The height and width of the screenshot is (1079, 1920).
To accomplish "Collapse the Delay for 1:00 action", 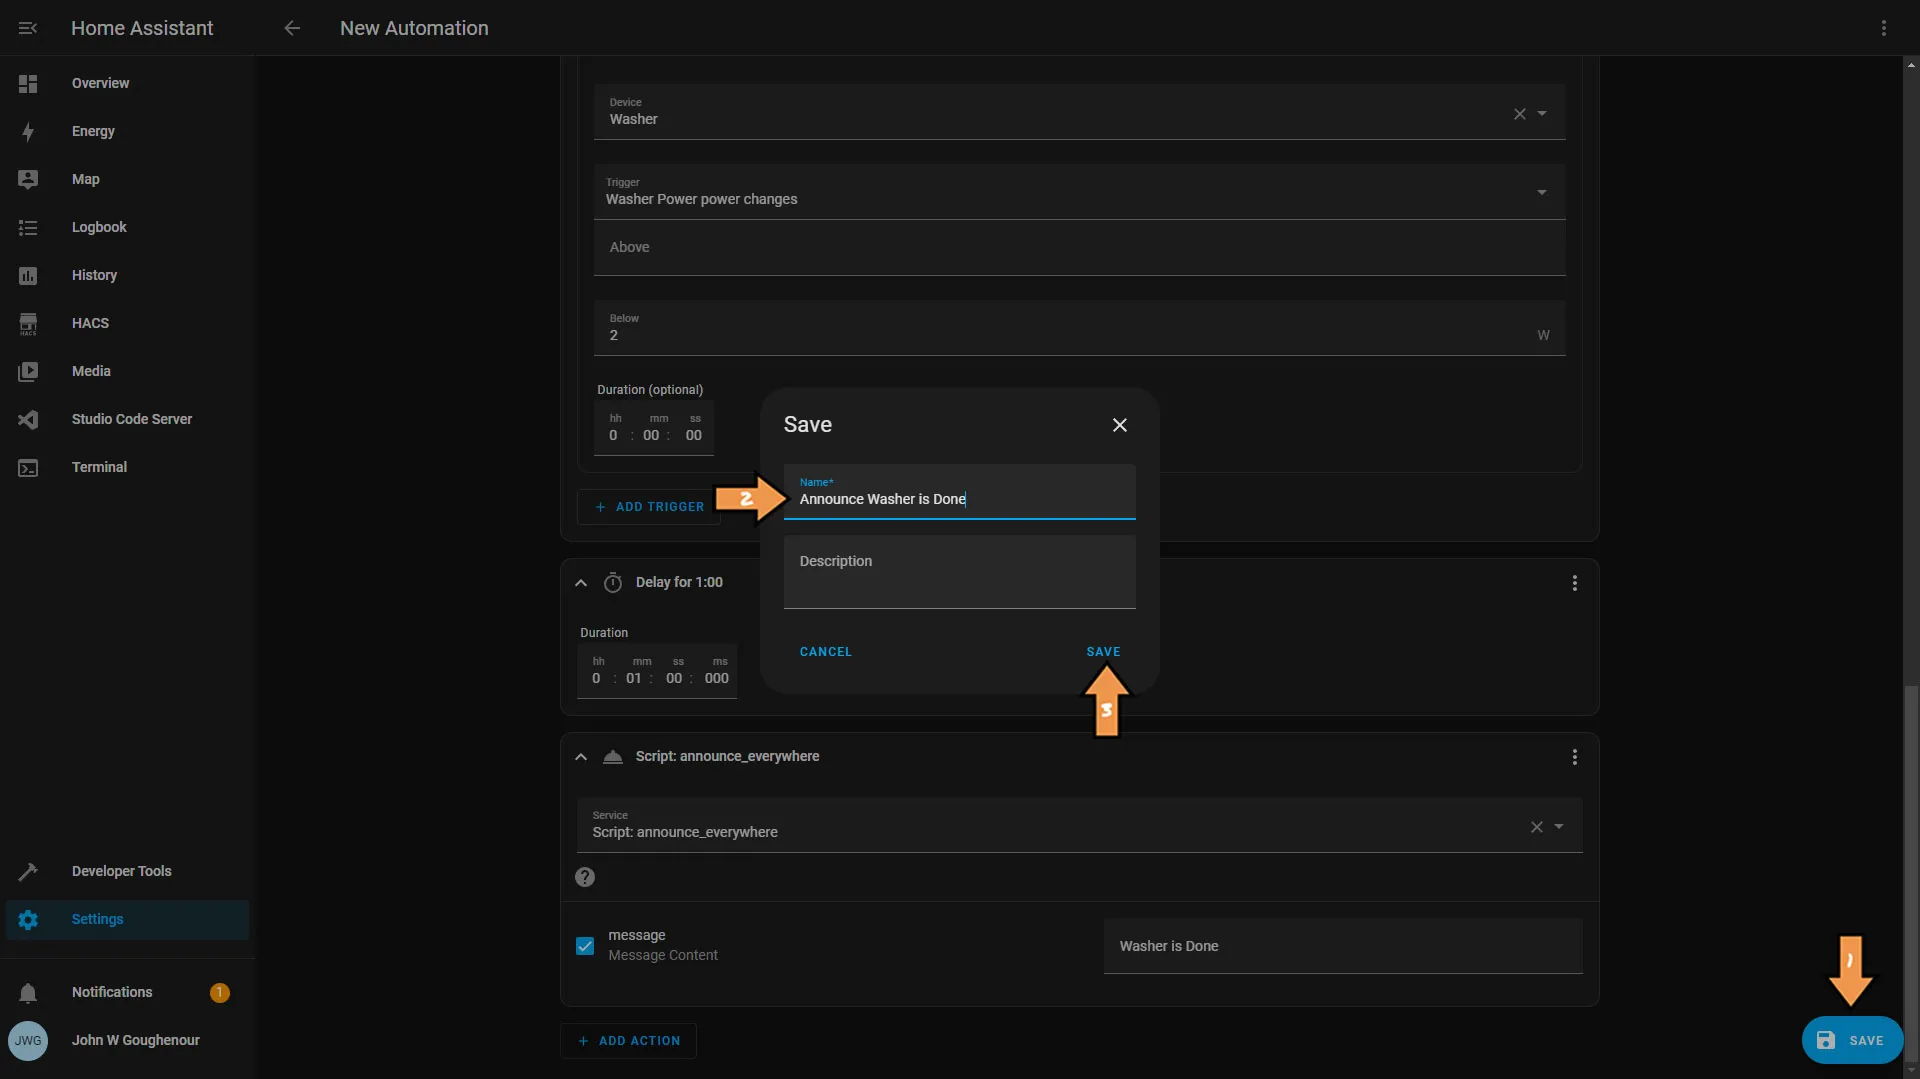I will pyautogui.click(x=581, y=583).
